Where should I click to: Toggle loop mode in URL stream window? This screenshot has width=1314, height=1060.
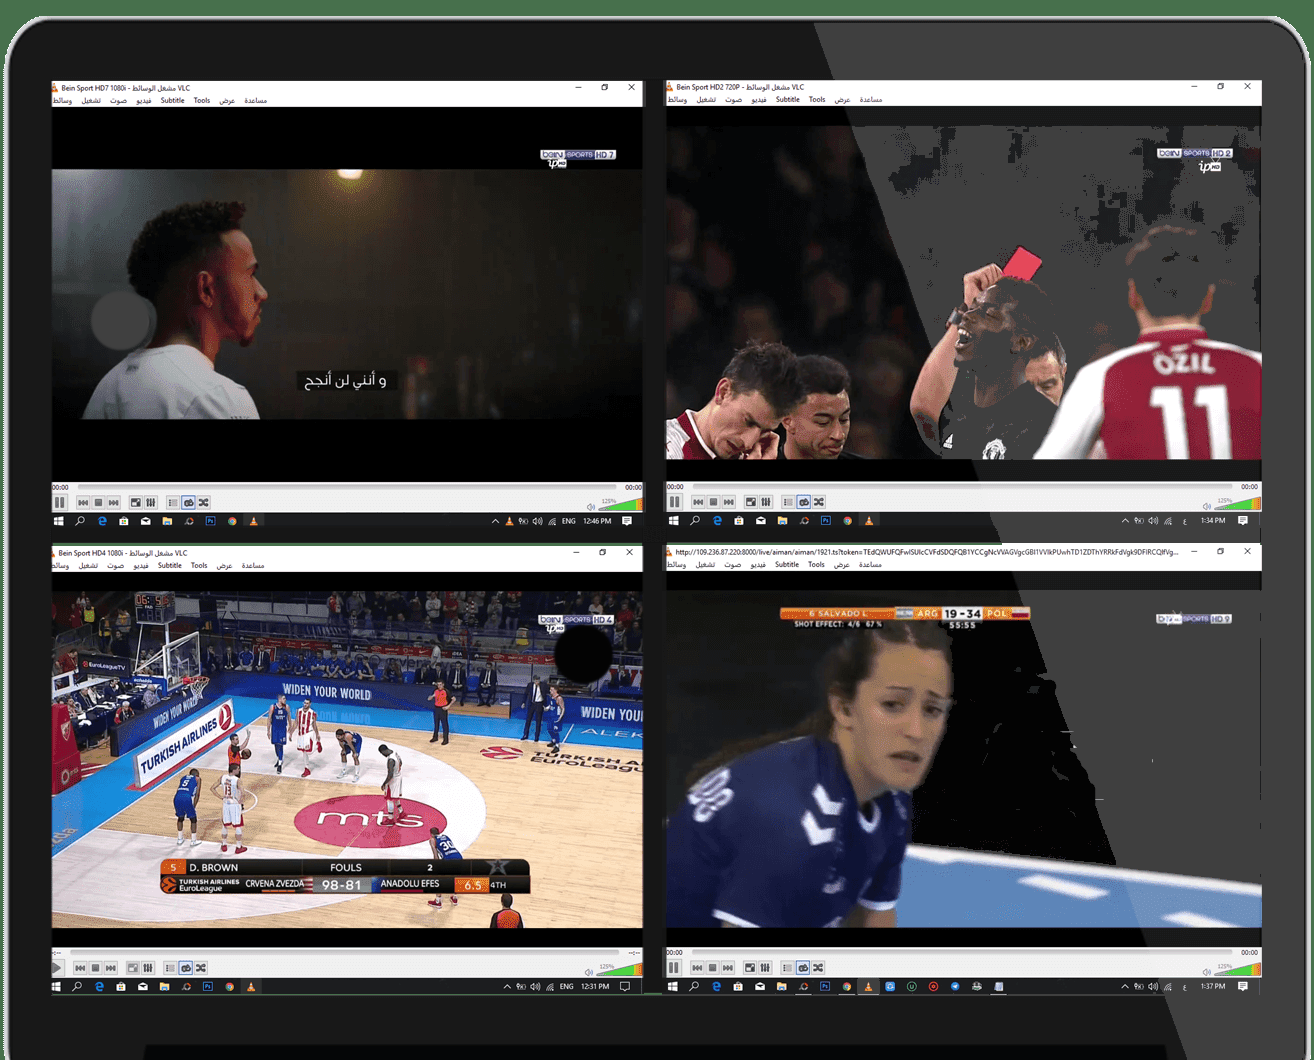802,967
